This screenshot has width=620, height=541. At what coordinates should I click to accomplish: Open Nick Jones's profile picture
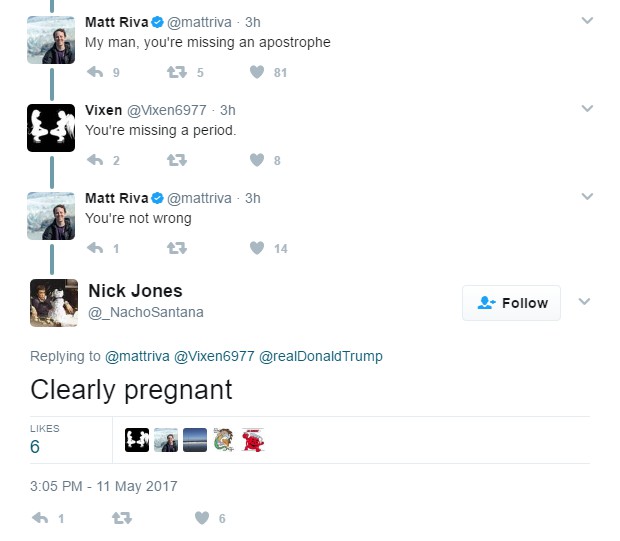[x=54, y=302]
